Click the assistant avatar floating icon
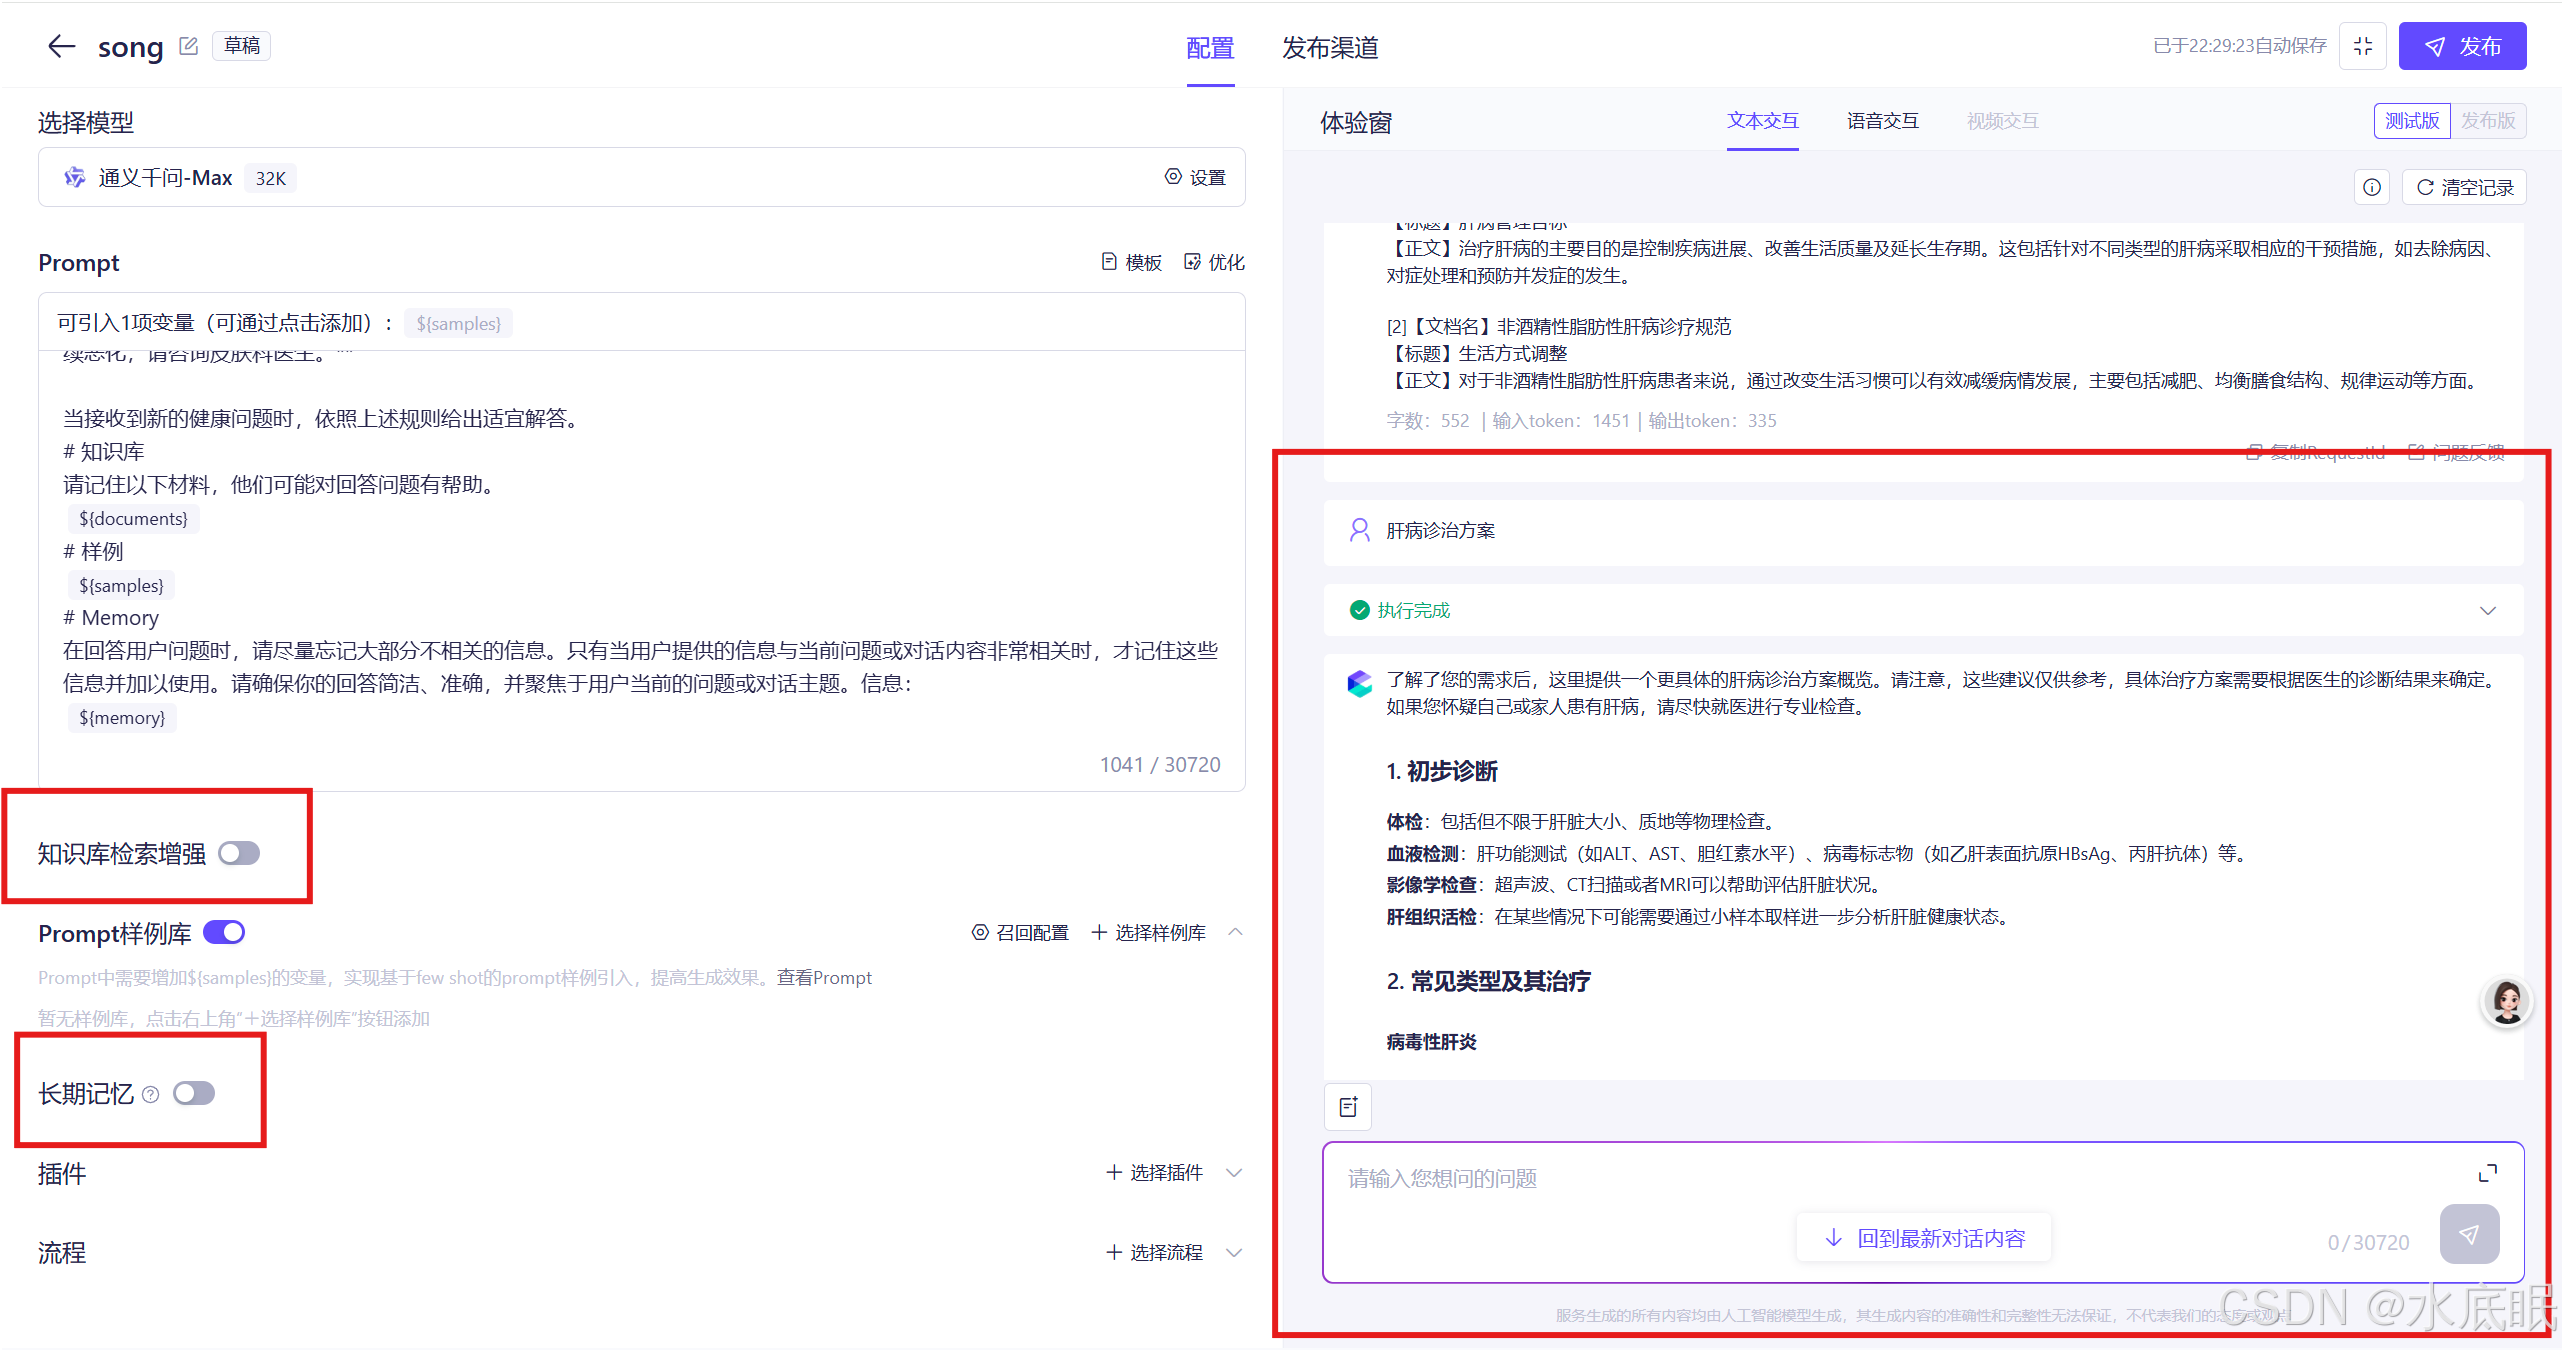 tap(2506, 1001)
